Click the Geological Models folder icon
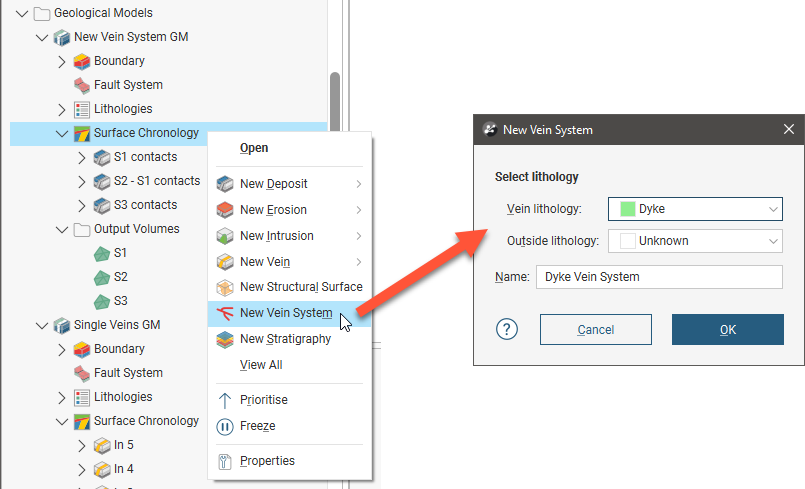Viewport: 805px width, 489px height. point(42,13)
